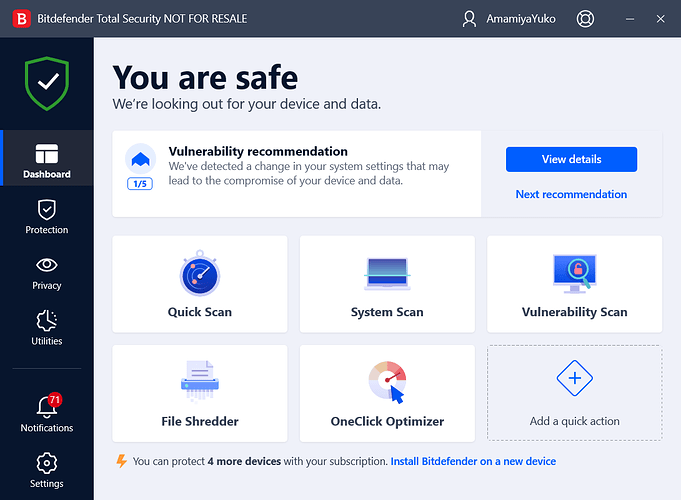
Task: Click 'Bitdefender Total Security NOT FOR RESALE' title
Action: point(142,19)
